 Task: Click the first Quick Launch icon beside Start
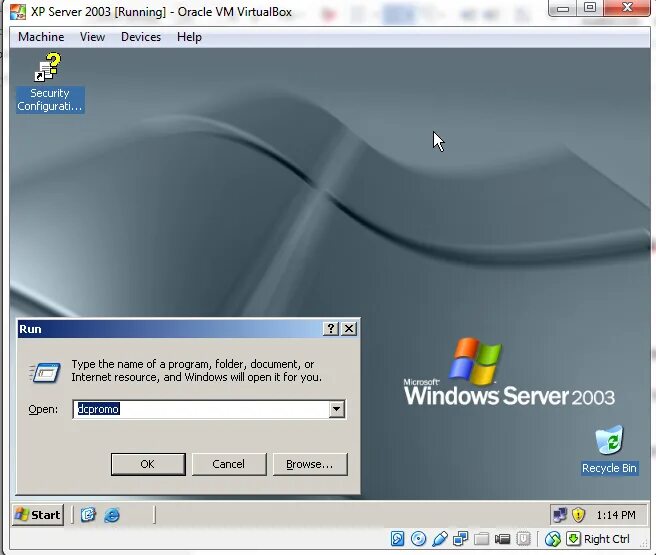88,514
